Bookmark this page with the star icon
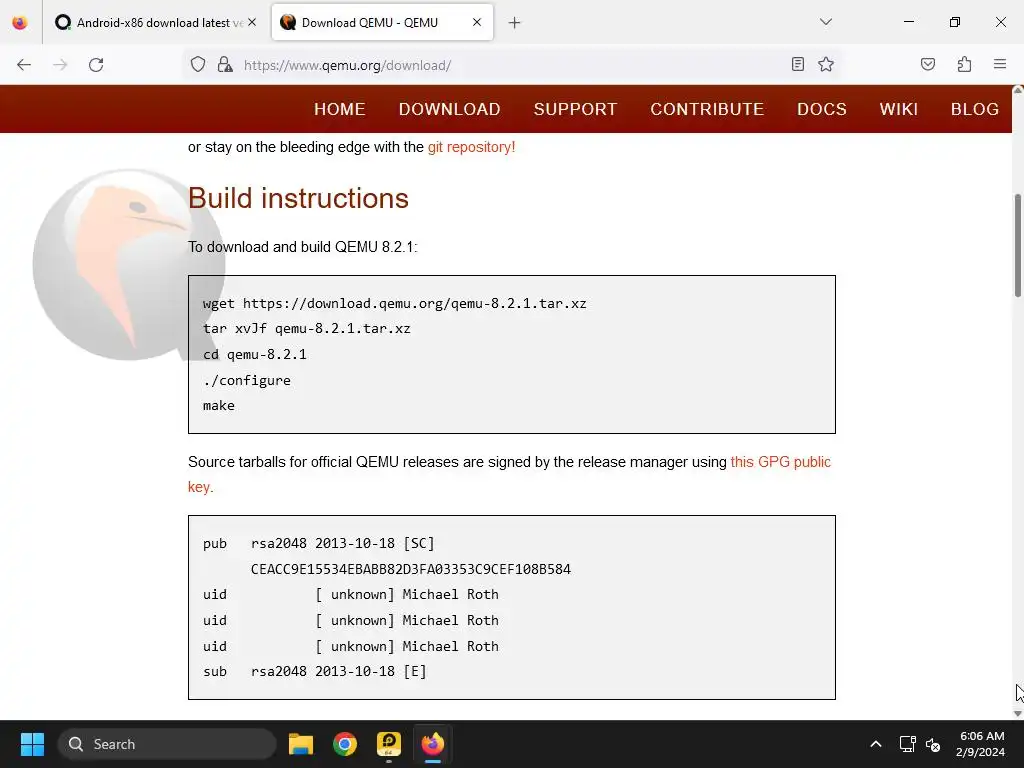 pos(826,64)
